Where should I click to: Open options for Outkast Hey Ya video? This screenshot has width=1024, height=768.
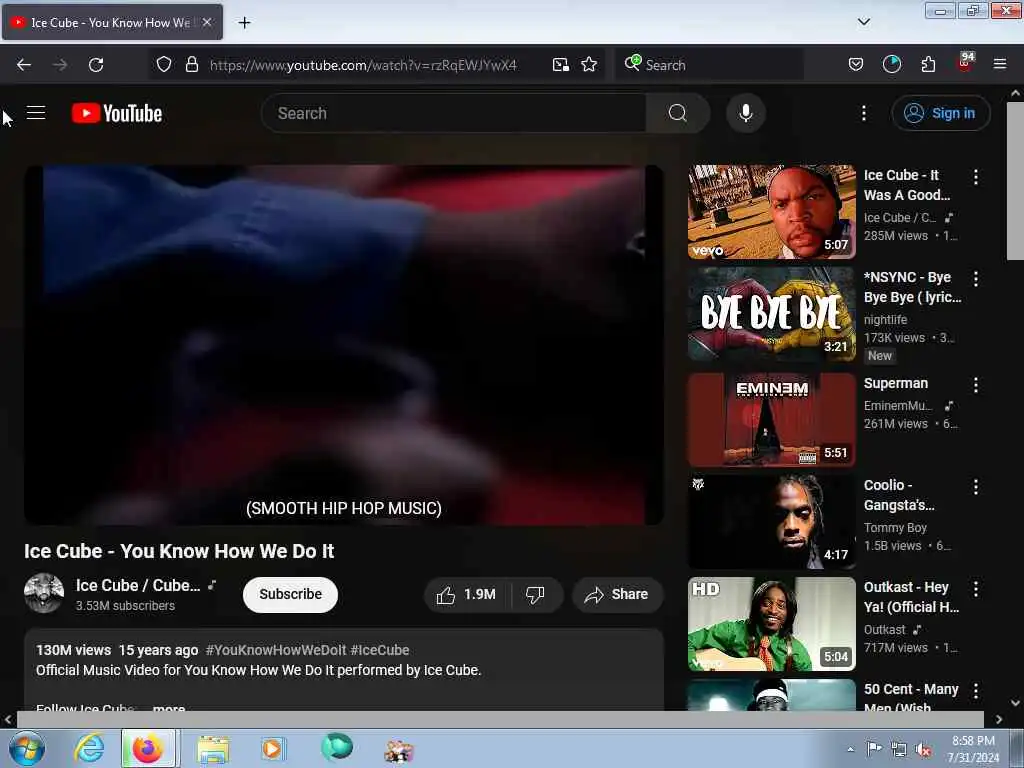976,589
